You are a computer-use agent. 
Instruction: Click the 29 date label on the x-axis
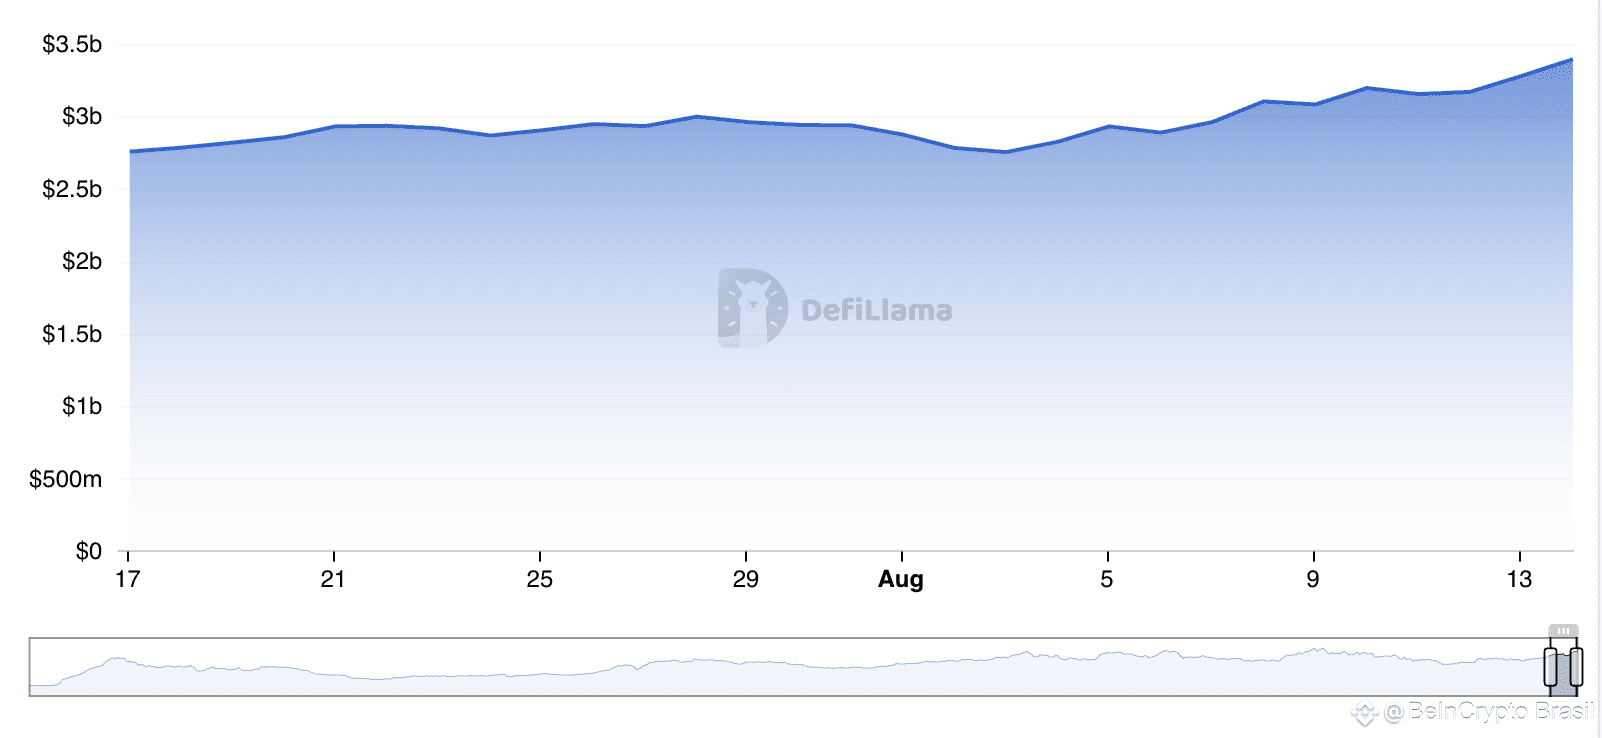(746, 579)
